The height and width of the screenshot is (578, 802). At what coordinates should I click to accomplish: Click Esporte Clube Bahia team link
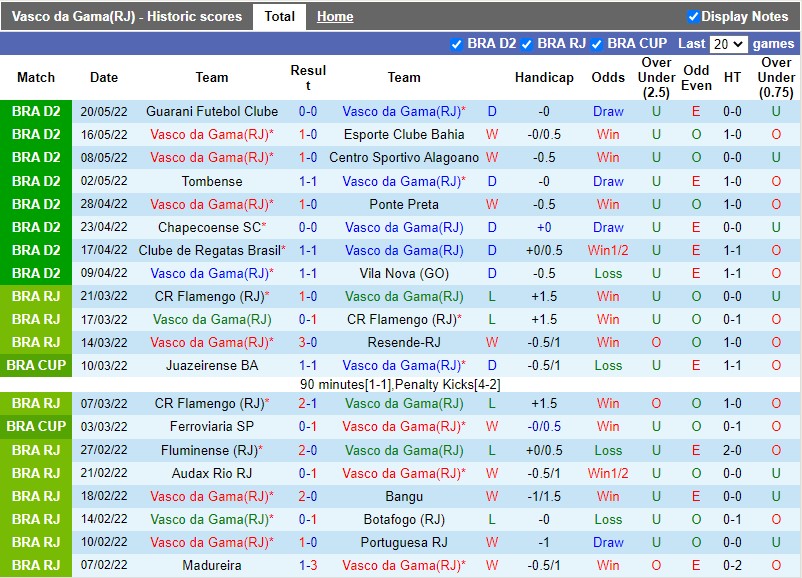tap(404, 134)
